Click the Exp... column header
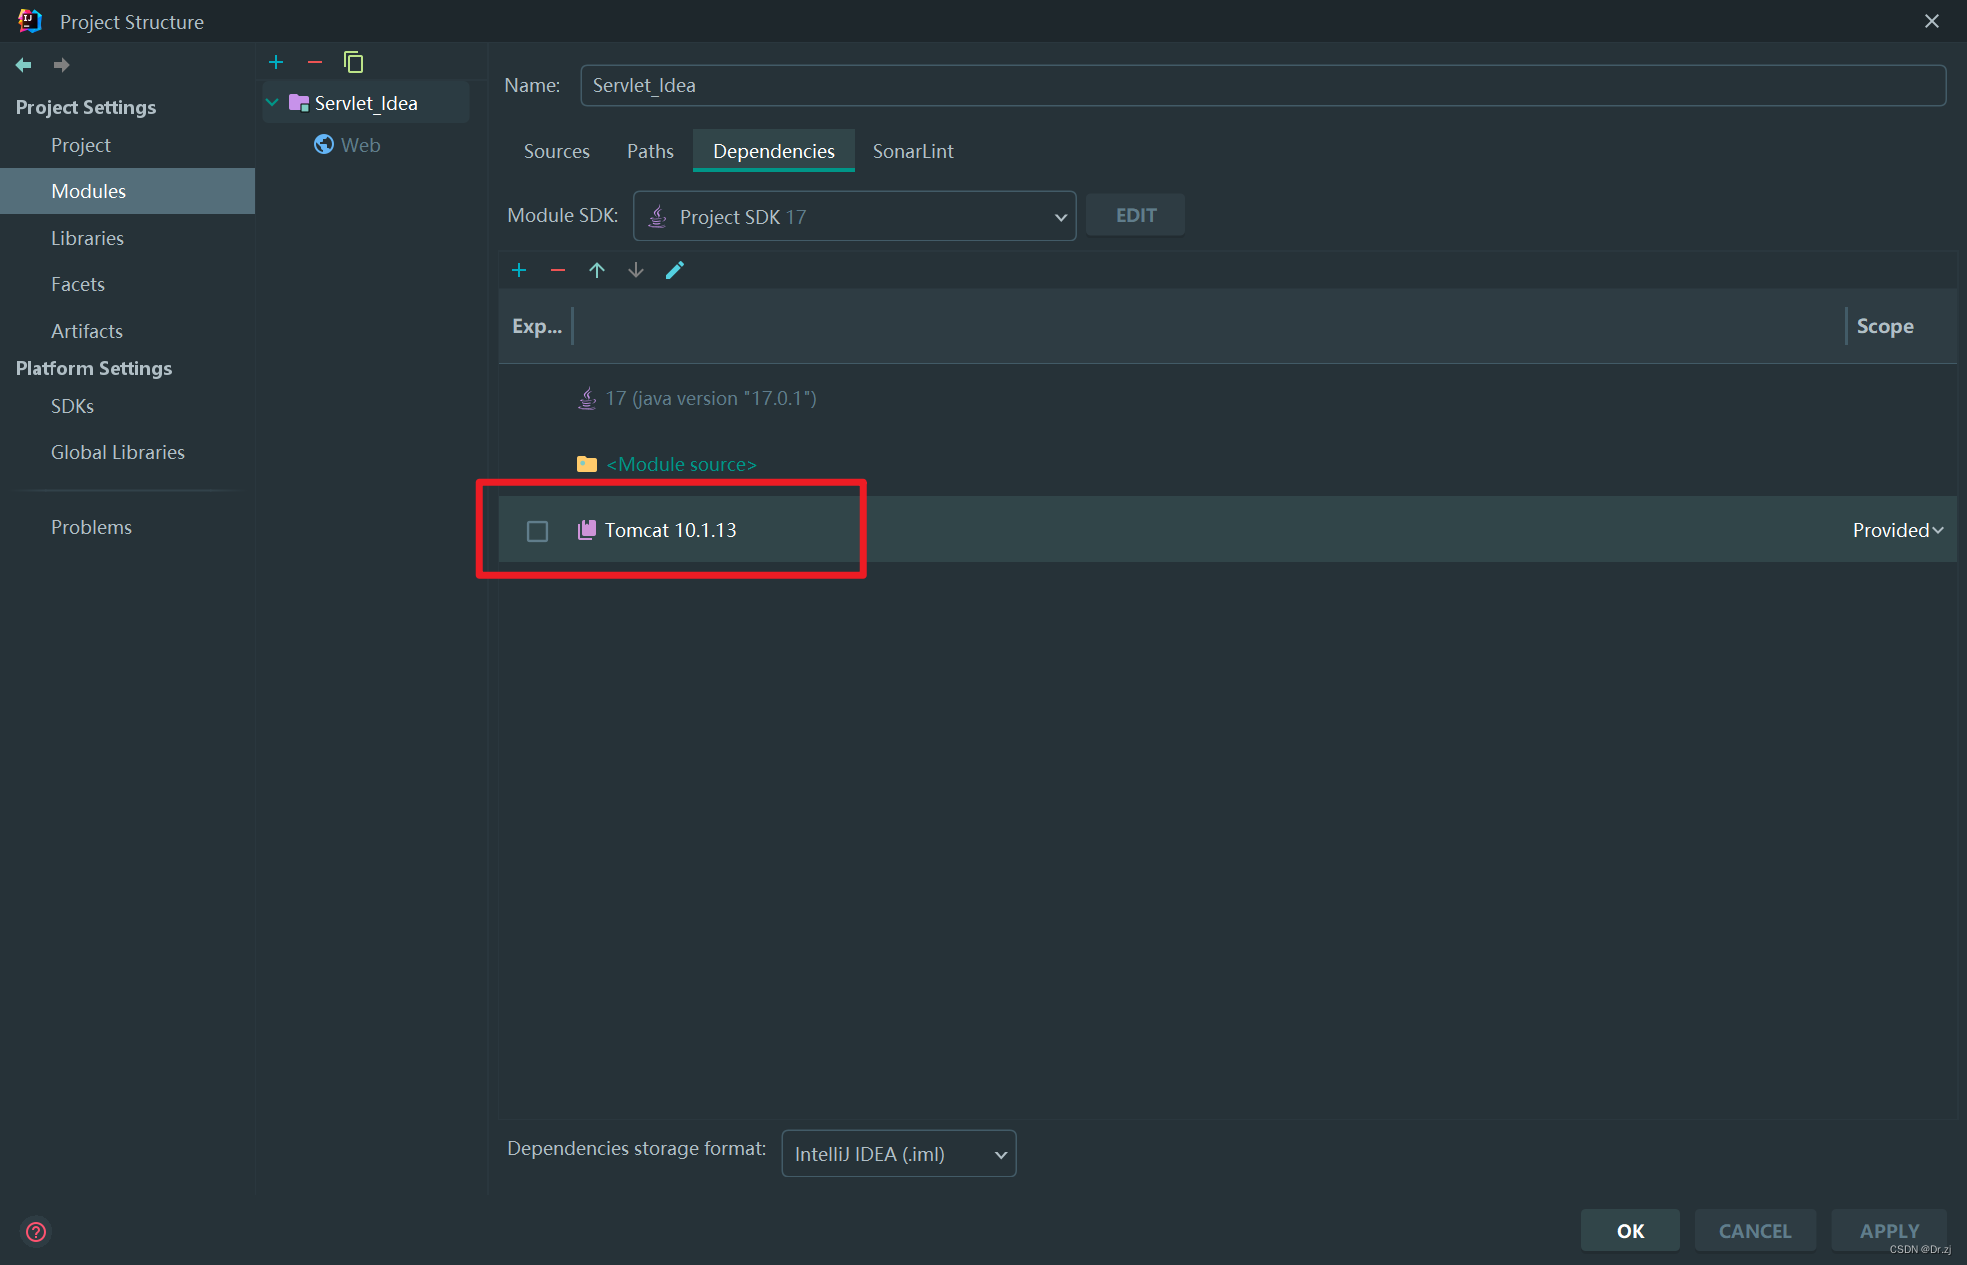The width and height of the screenshot is (1967, 1265). pos(537,326)
